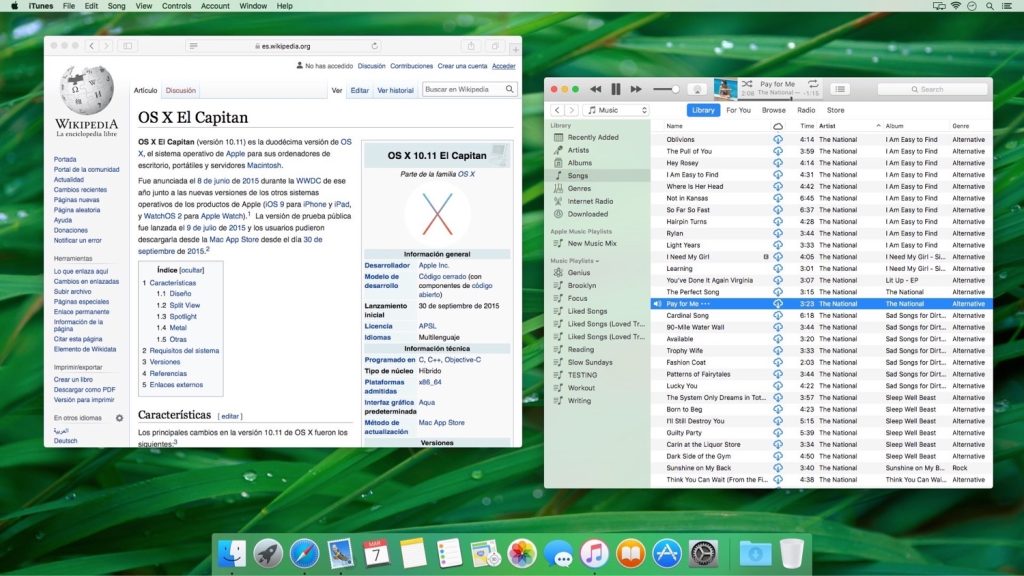1024x576 pixels.
Task: Open the AirPlay output button in iTunes
Action: click(x=697, y=89)
